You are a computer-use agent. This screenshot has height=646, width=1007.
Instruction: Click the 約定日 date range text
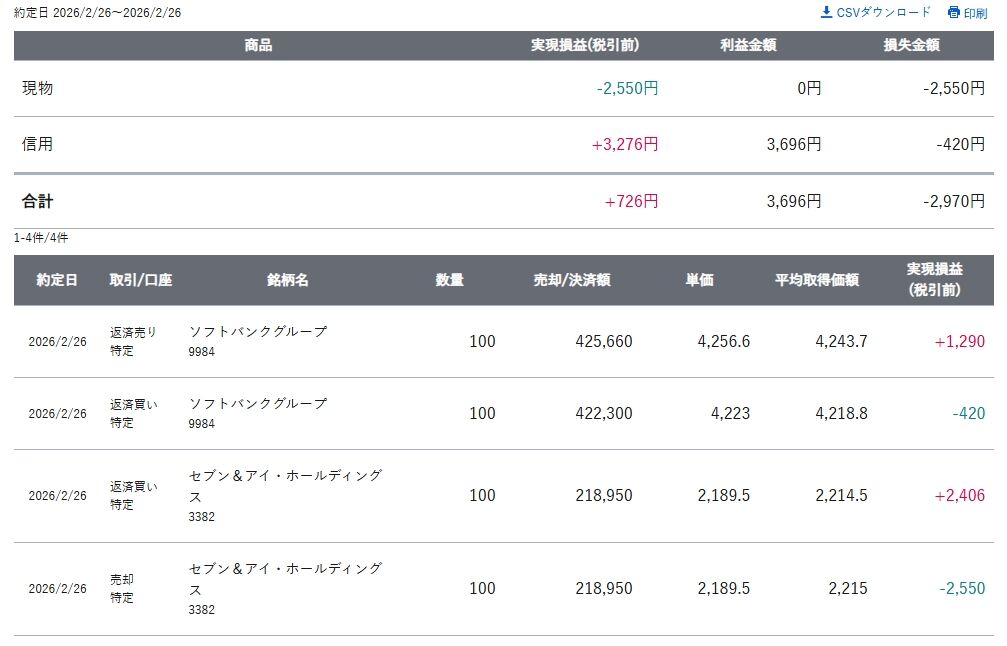pyautogui.click(x=98, y=13)
